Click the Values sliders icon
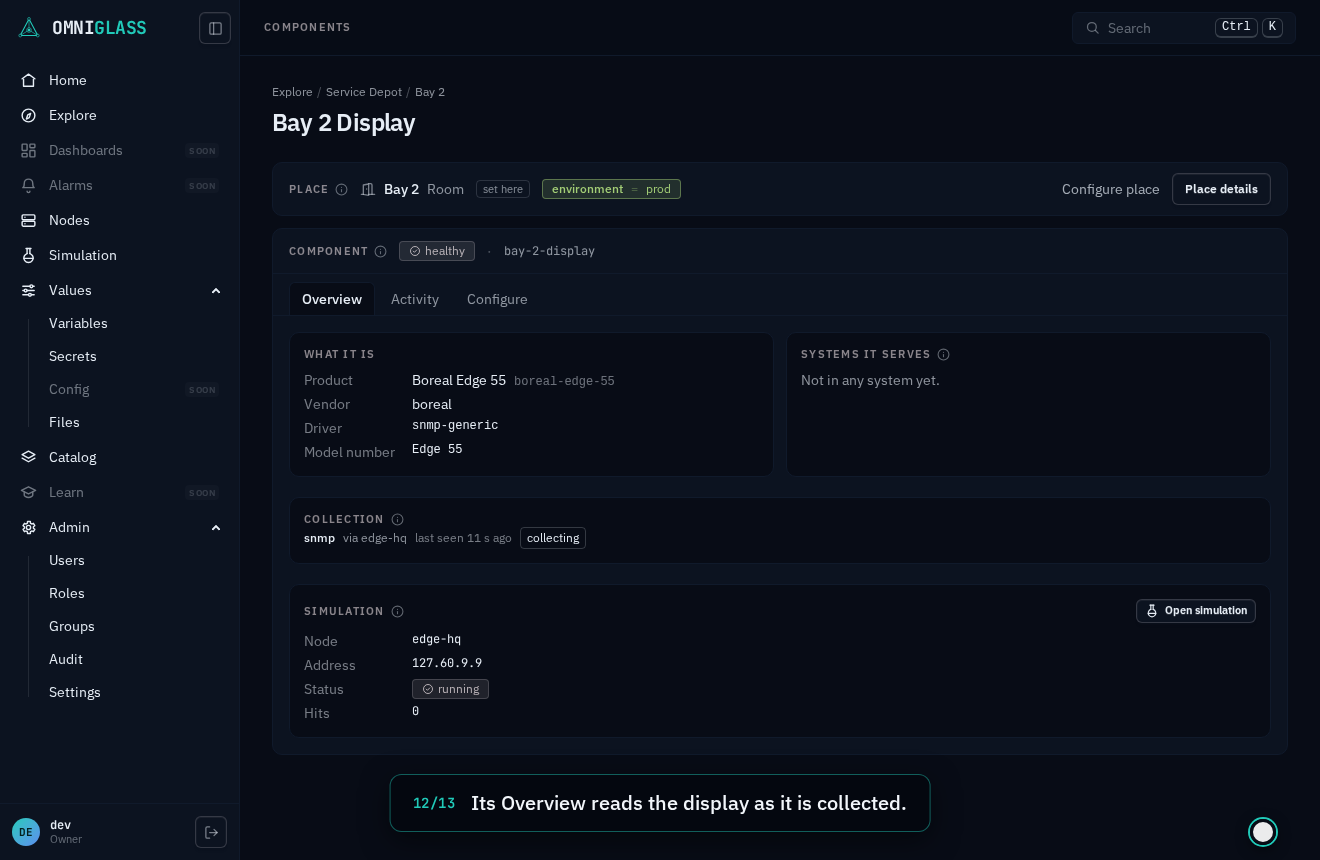The width and height of the screenshot is (1320, 860). (x=29, y=290)
